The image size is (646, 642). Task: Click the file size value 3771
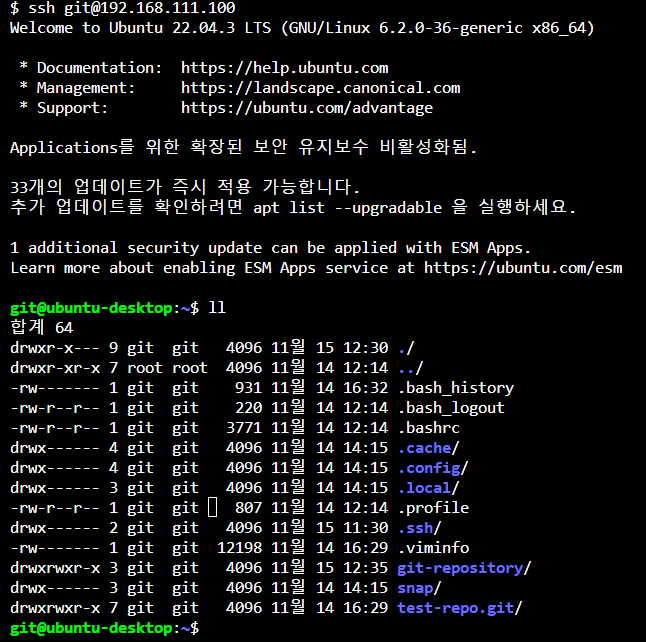(244, 428)
